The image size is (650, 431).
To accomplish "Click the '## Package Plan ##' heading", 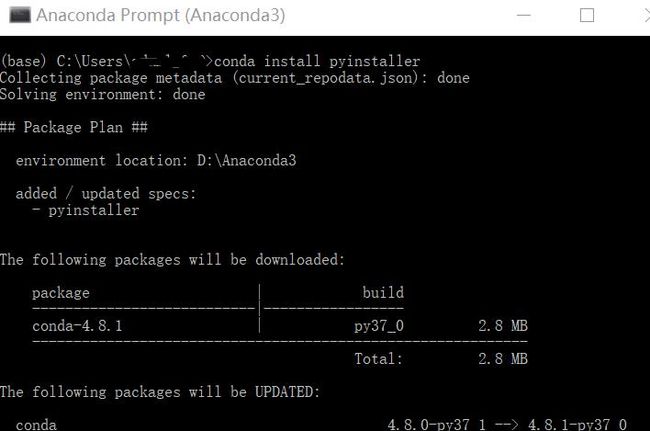I will (x=74, y=127).
